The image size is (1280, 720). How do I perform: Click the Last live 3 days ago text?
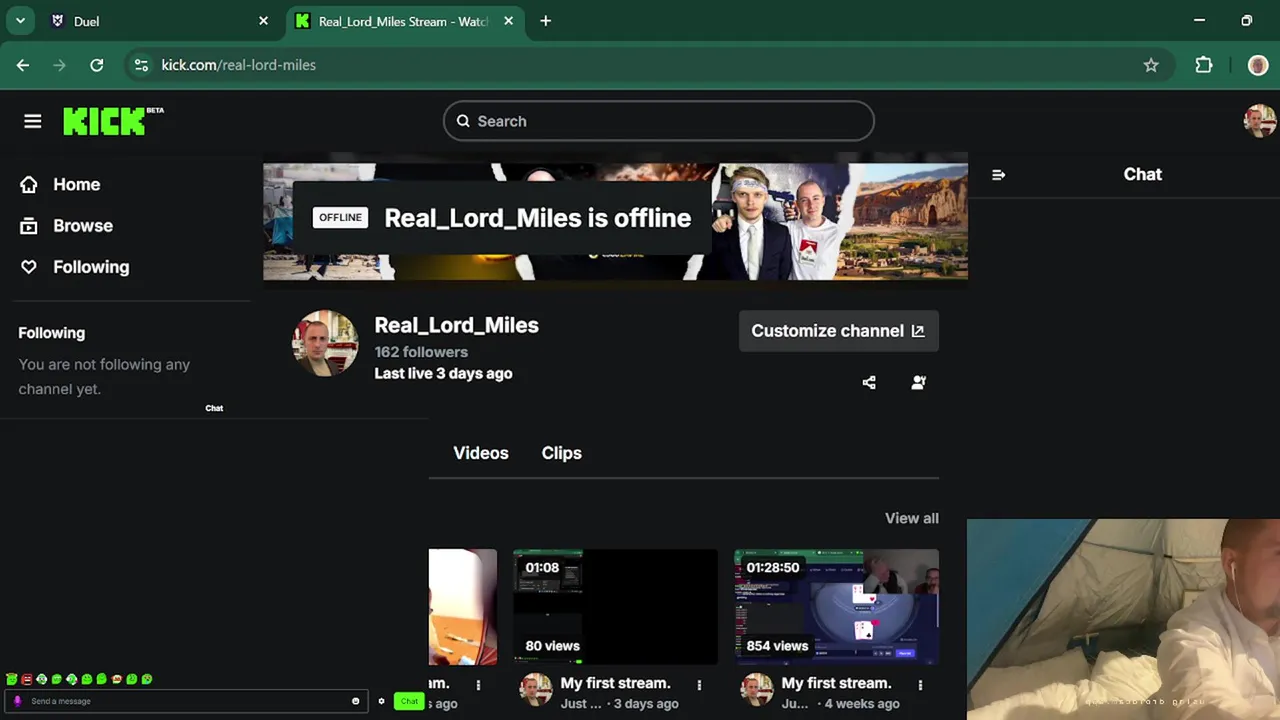coord(443,373)
